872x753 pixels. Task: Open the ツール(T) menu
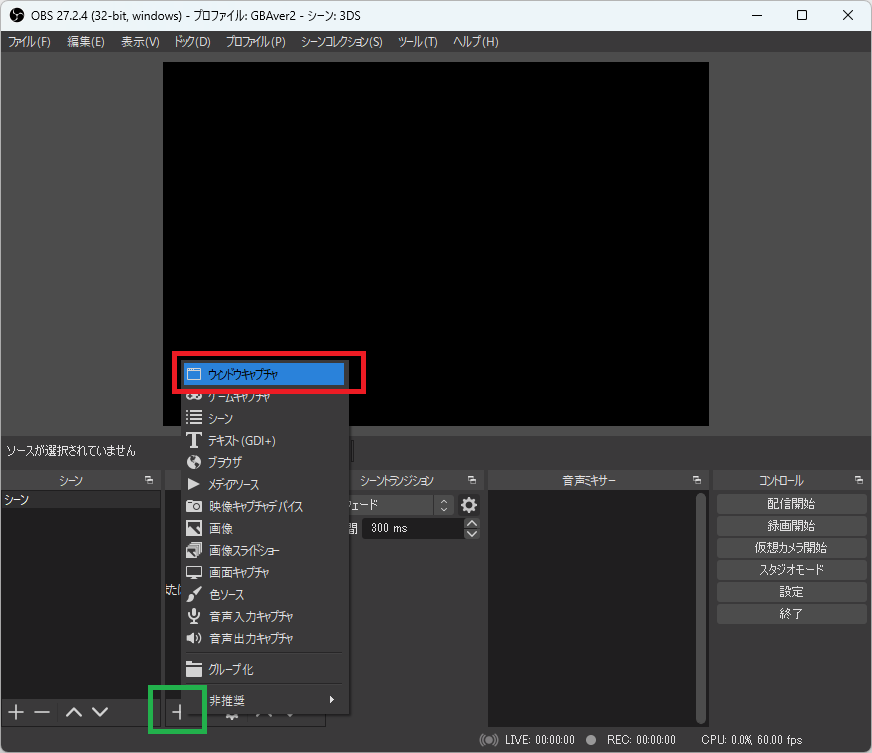point(418,42)
